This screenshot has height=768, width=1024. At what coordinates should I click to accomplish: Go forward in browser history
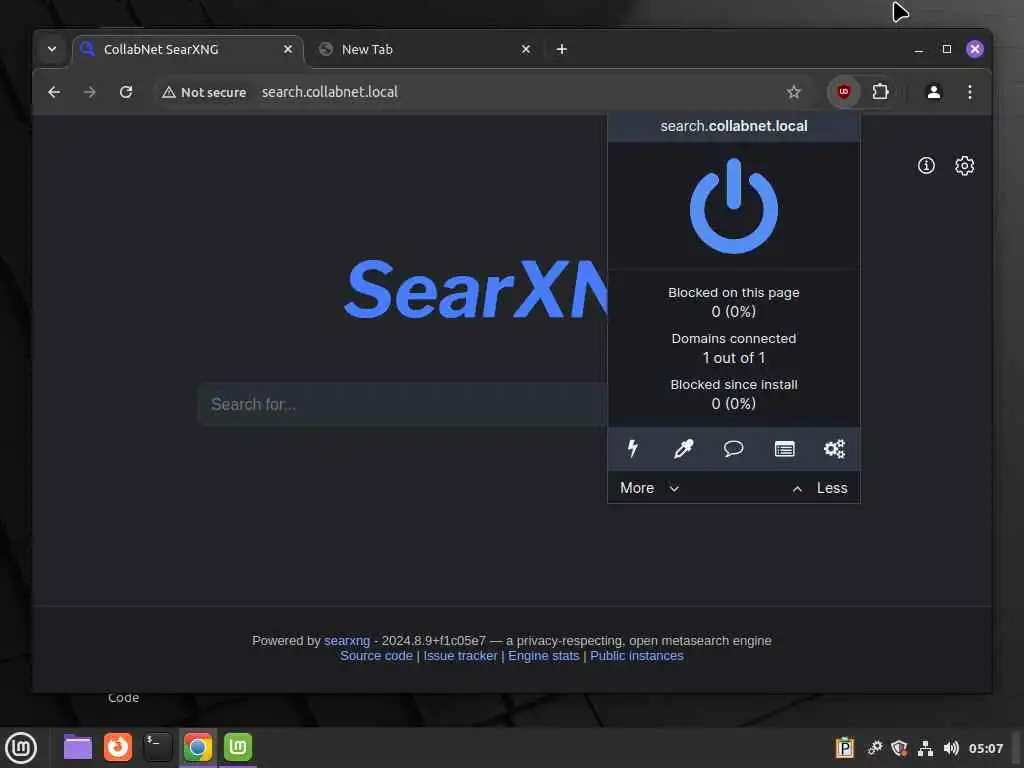(90, 92)
